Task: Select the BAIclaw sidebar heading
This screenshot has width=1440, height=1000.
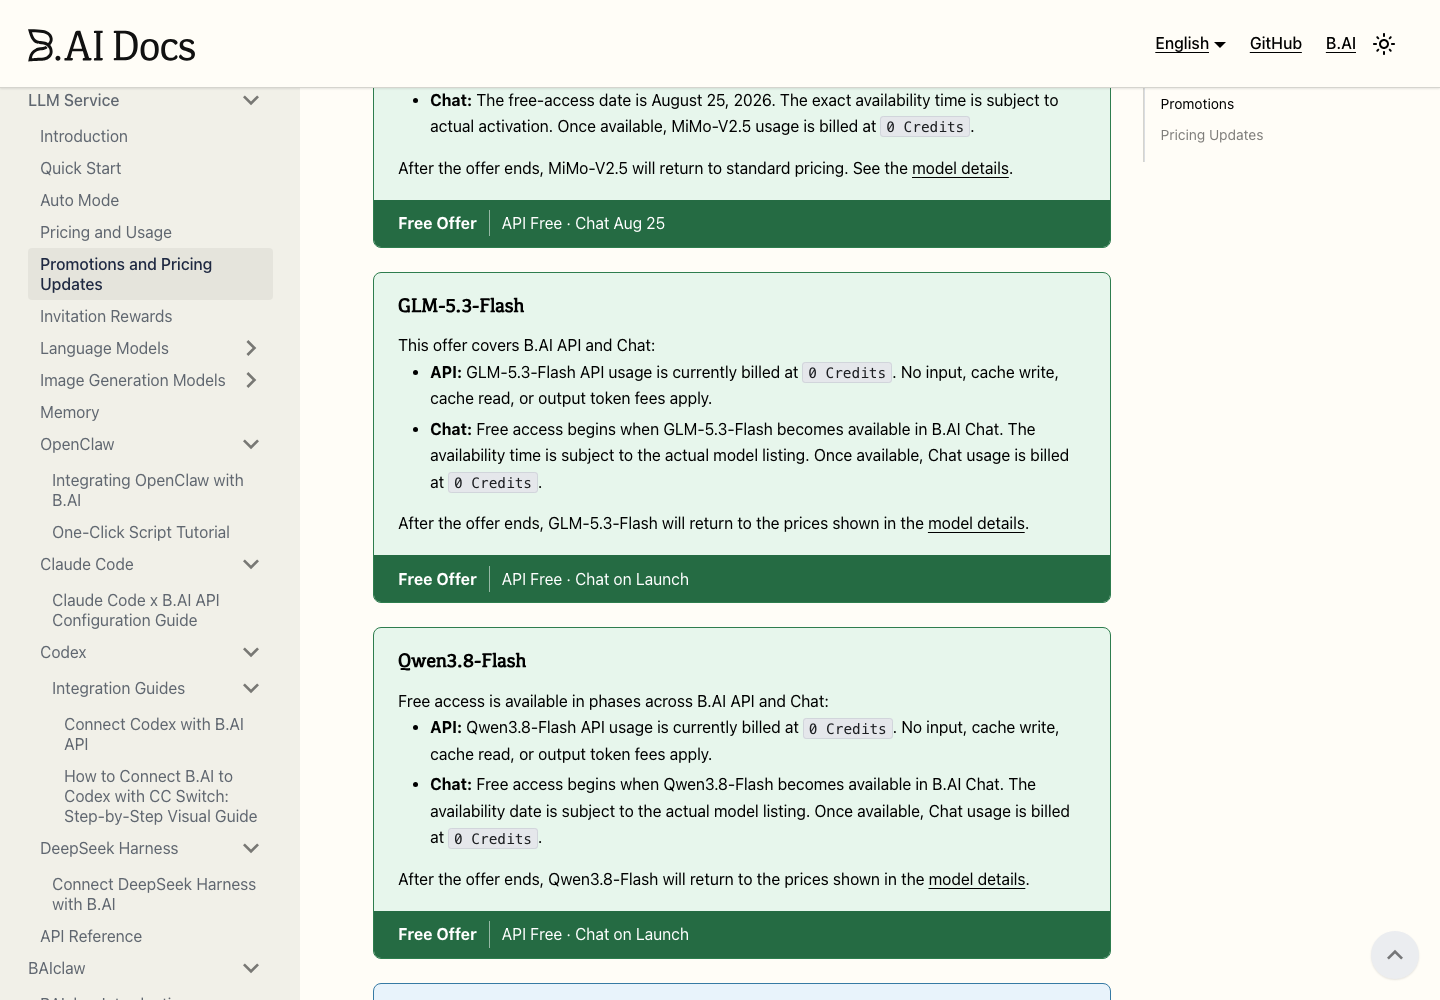Action: (57, 968)
